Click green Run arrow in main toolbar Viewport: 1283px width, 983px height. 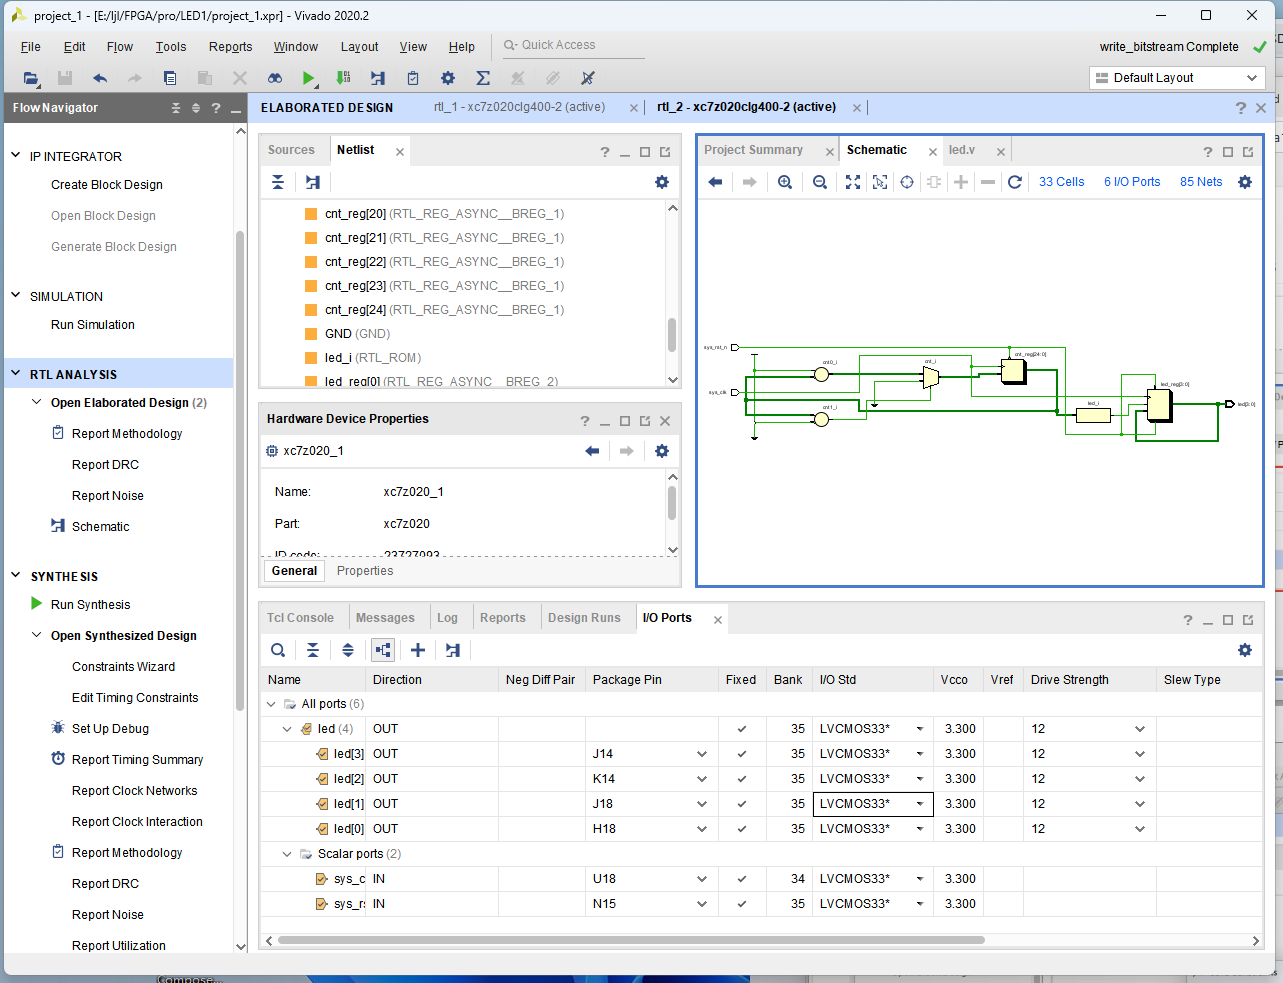point(309,78)
